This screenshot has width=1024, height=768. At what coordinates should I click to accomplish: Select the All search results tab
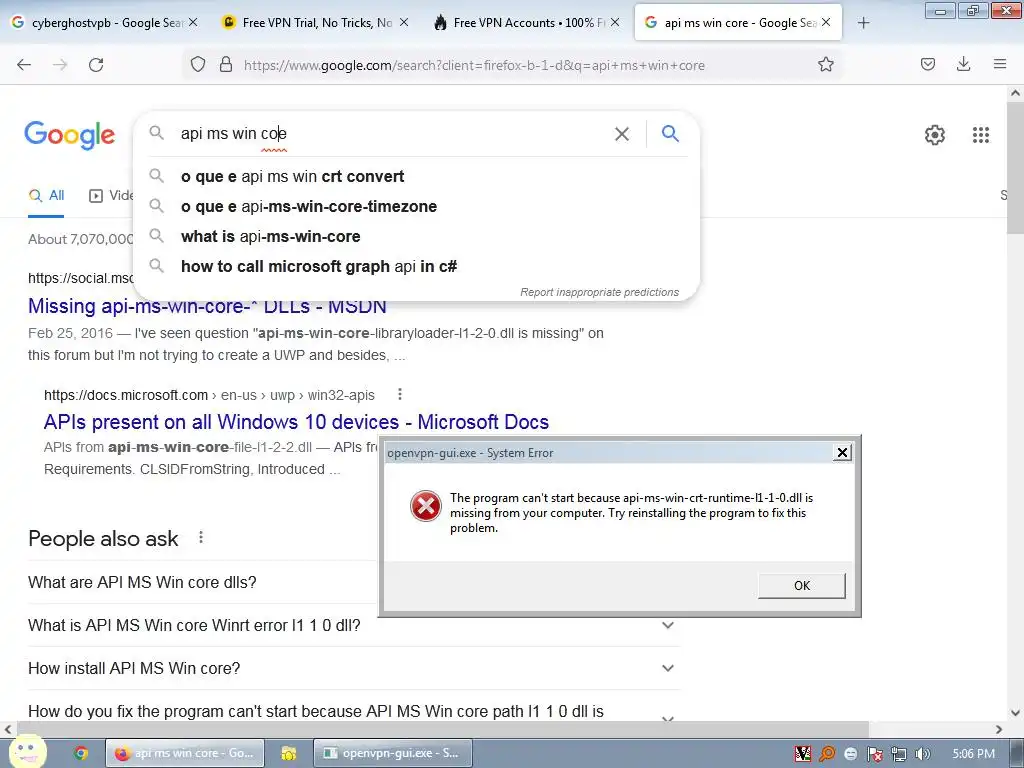pos(46,195)
